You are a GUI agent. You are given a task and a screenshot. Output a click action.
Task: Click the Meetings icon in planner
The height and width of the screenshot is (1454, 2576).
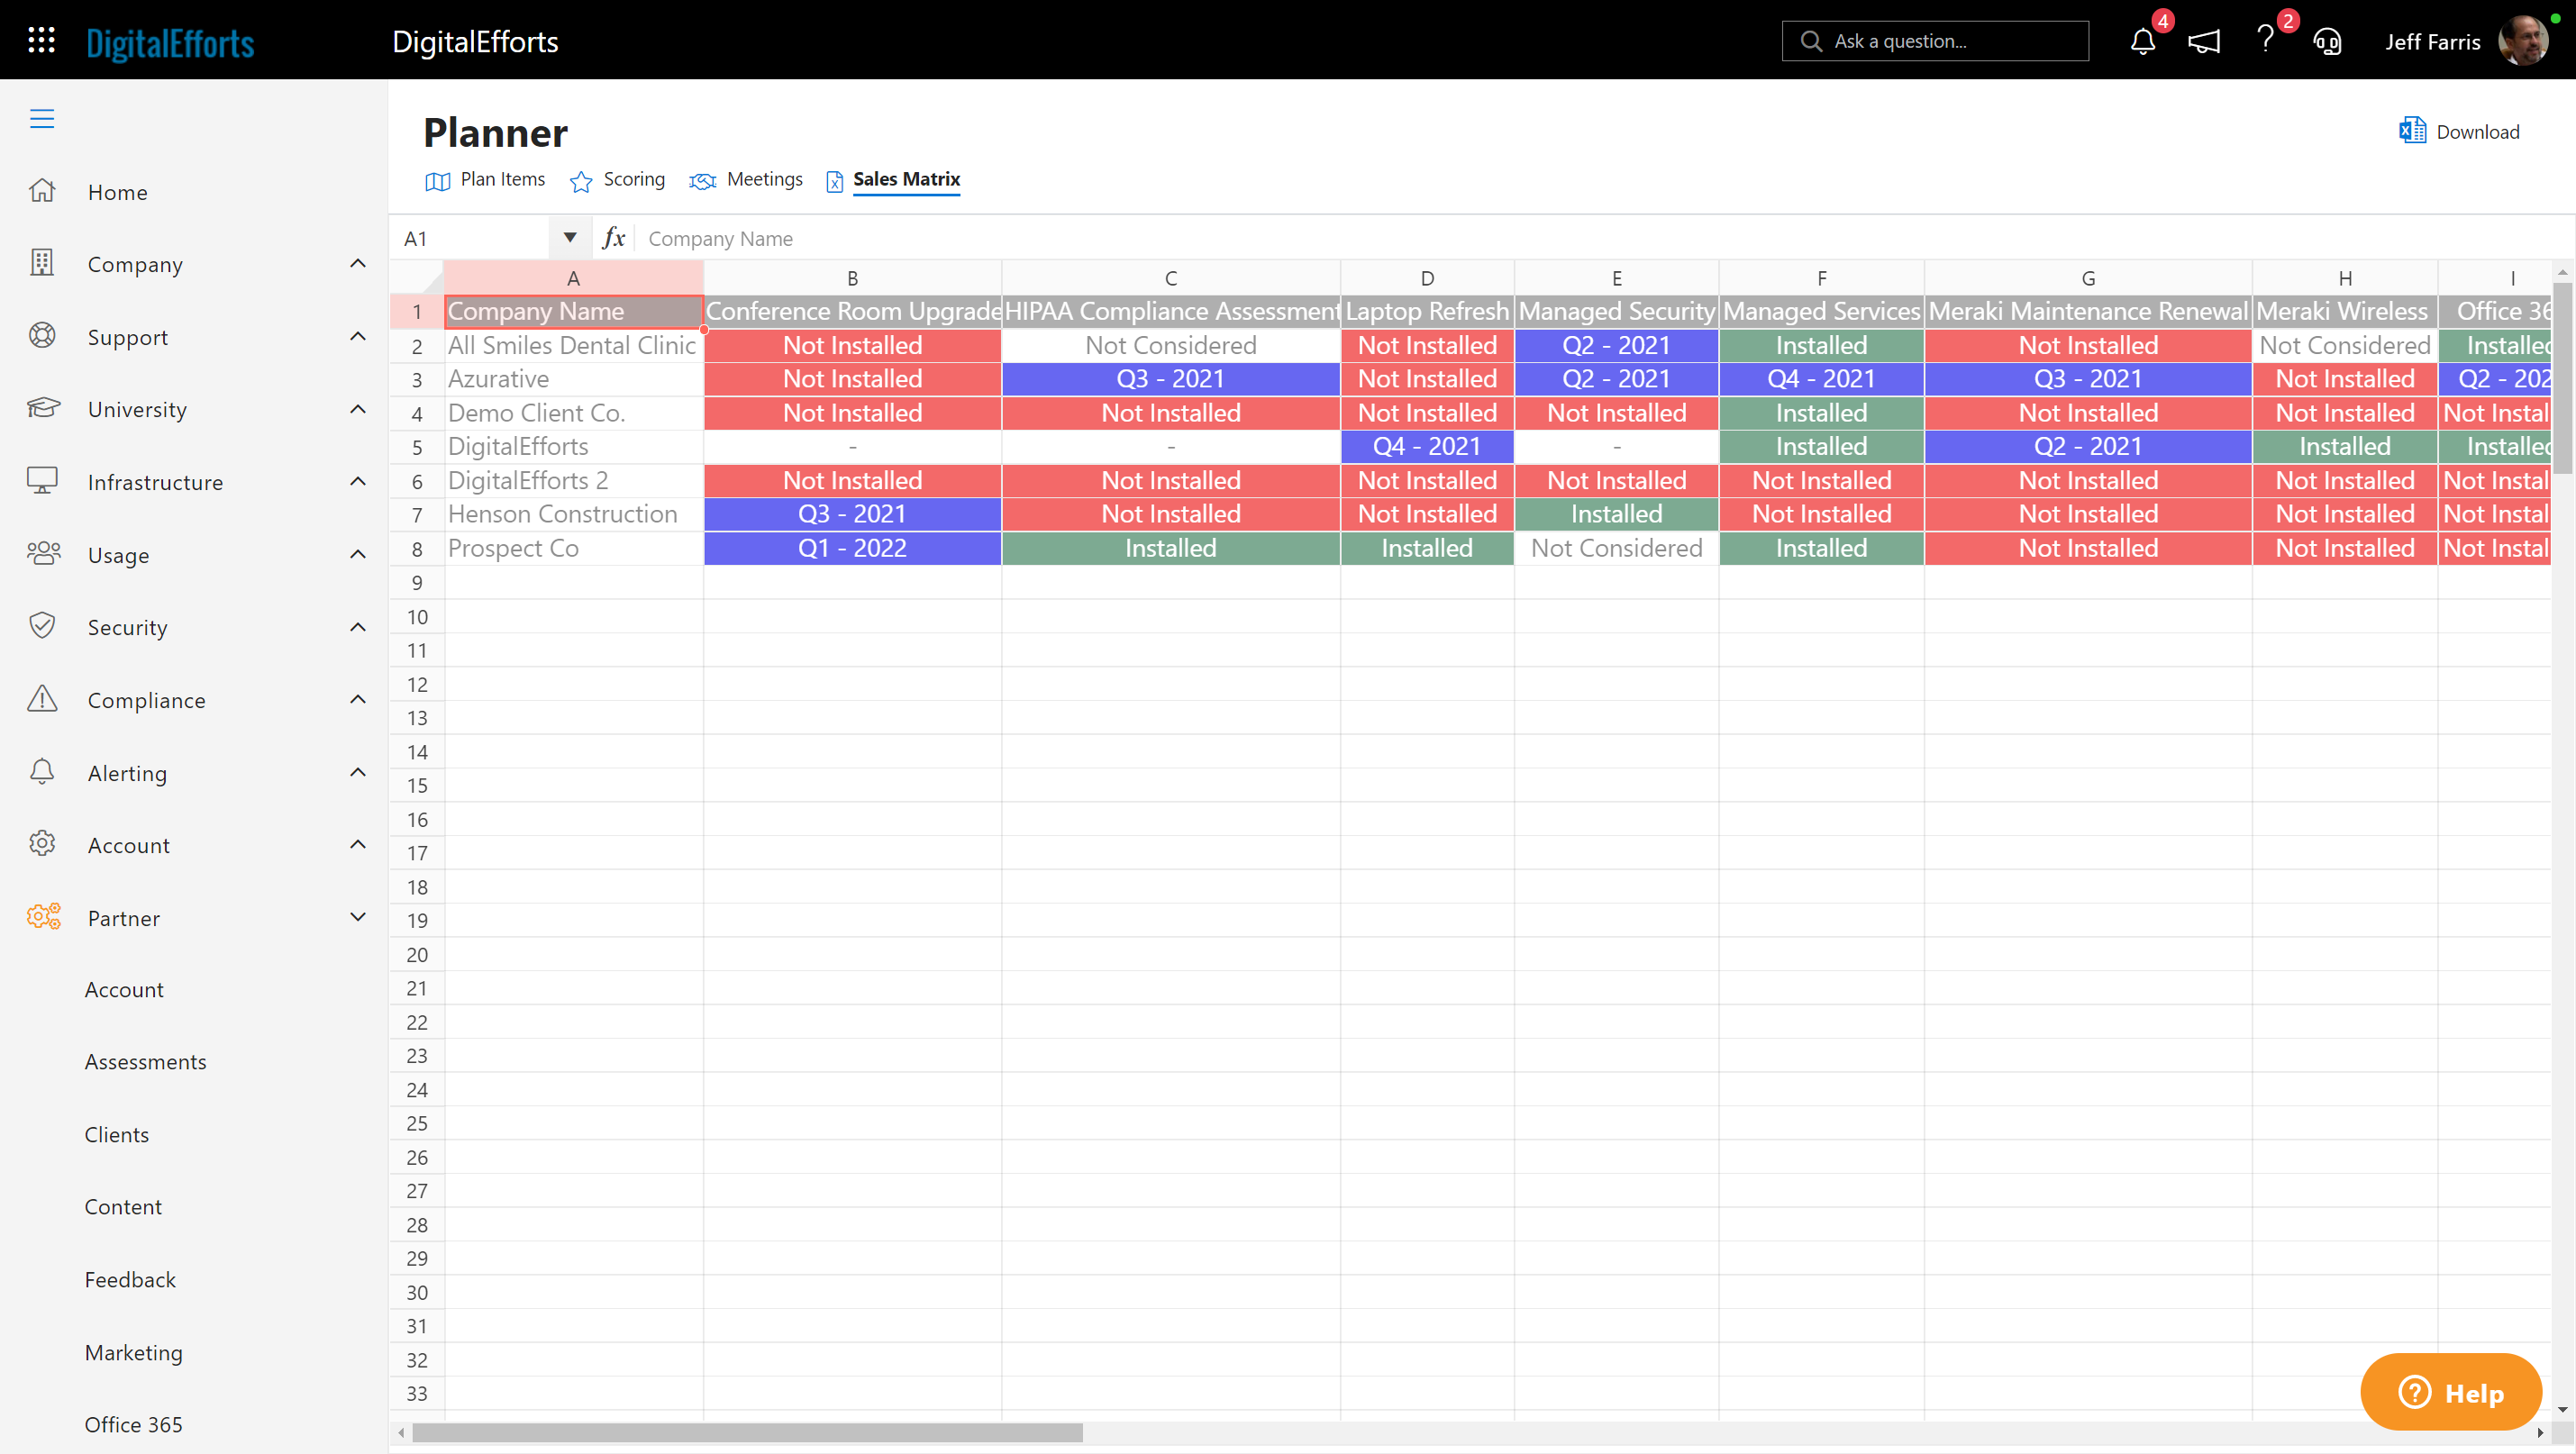[701, 180]
